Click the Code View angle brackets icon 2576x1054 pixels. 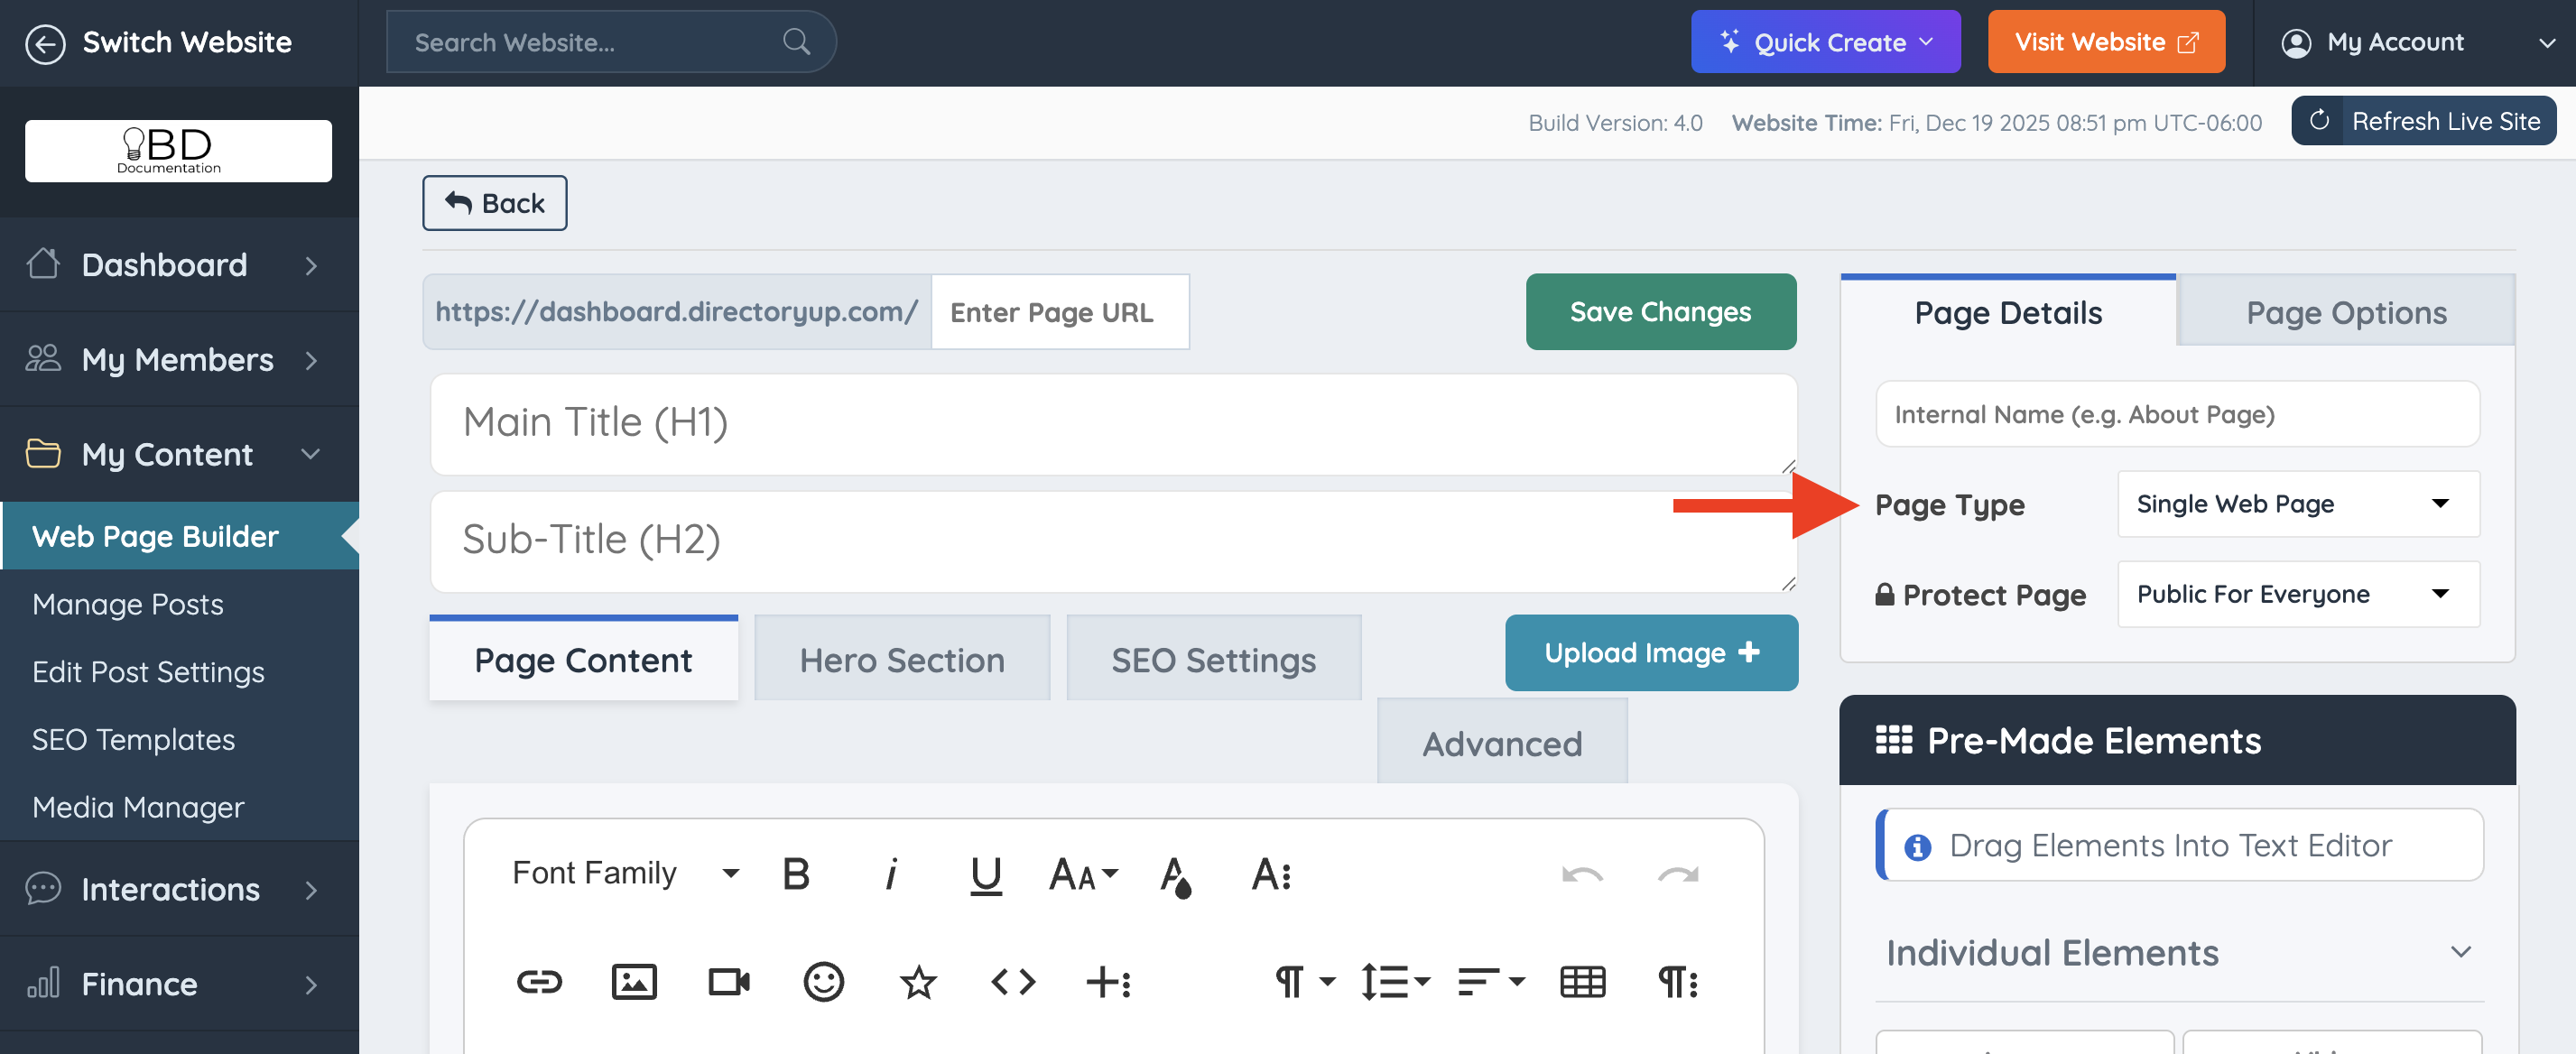click(x=1012, y=982)
